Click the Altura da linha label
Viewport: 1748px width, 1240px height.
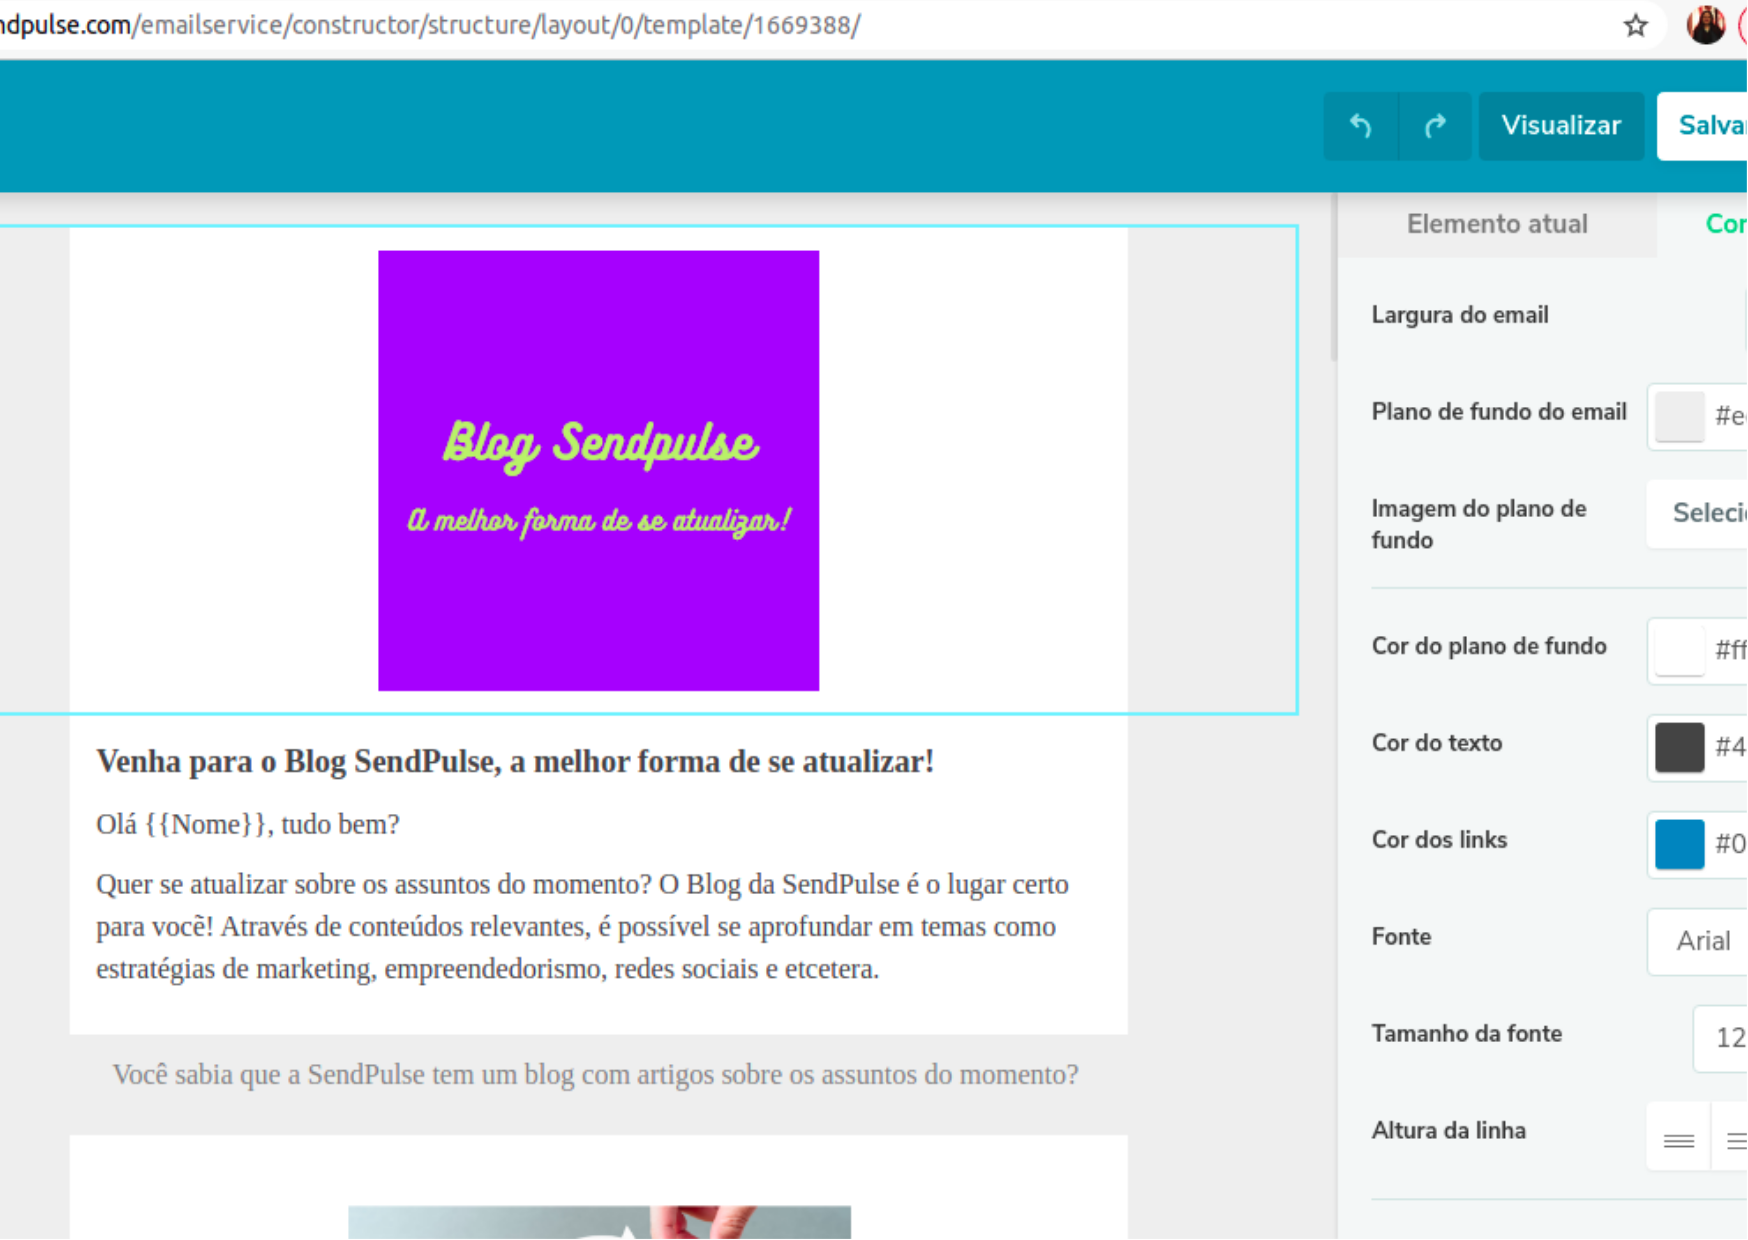click(x=1448, y=1131)
